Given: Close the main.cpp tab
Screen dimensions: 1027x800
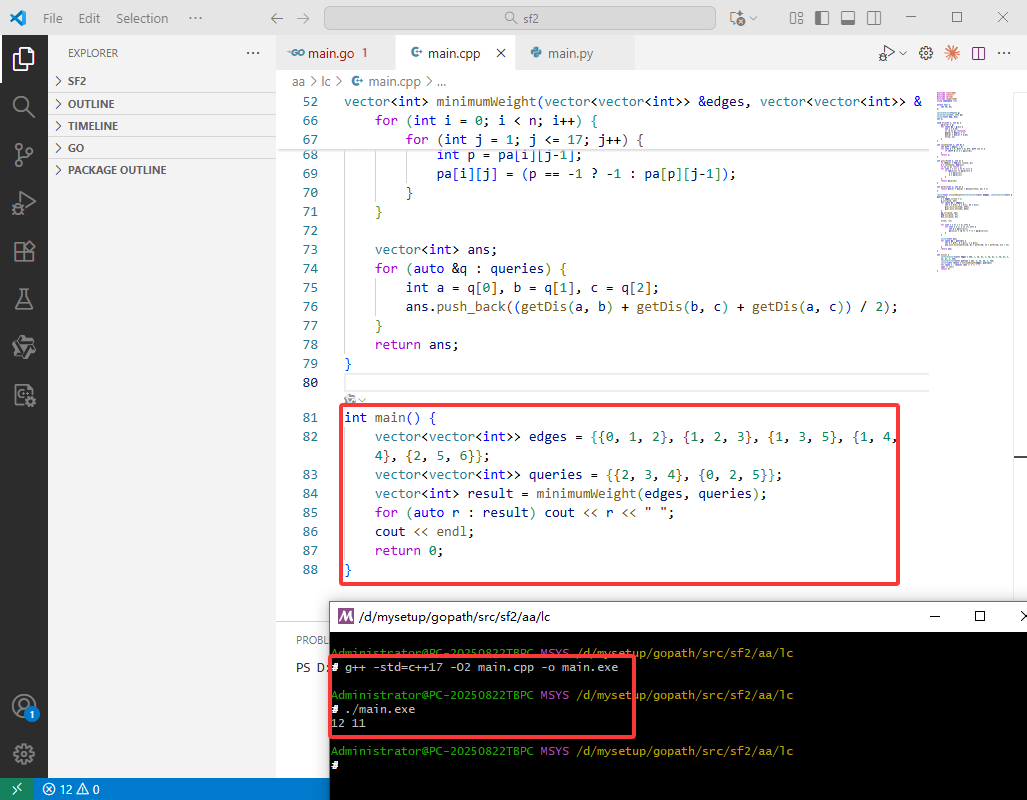Looking at the screenshot, I should pyautogui.click(x=500, y=53).
